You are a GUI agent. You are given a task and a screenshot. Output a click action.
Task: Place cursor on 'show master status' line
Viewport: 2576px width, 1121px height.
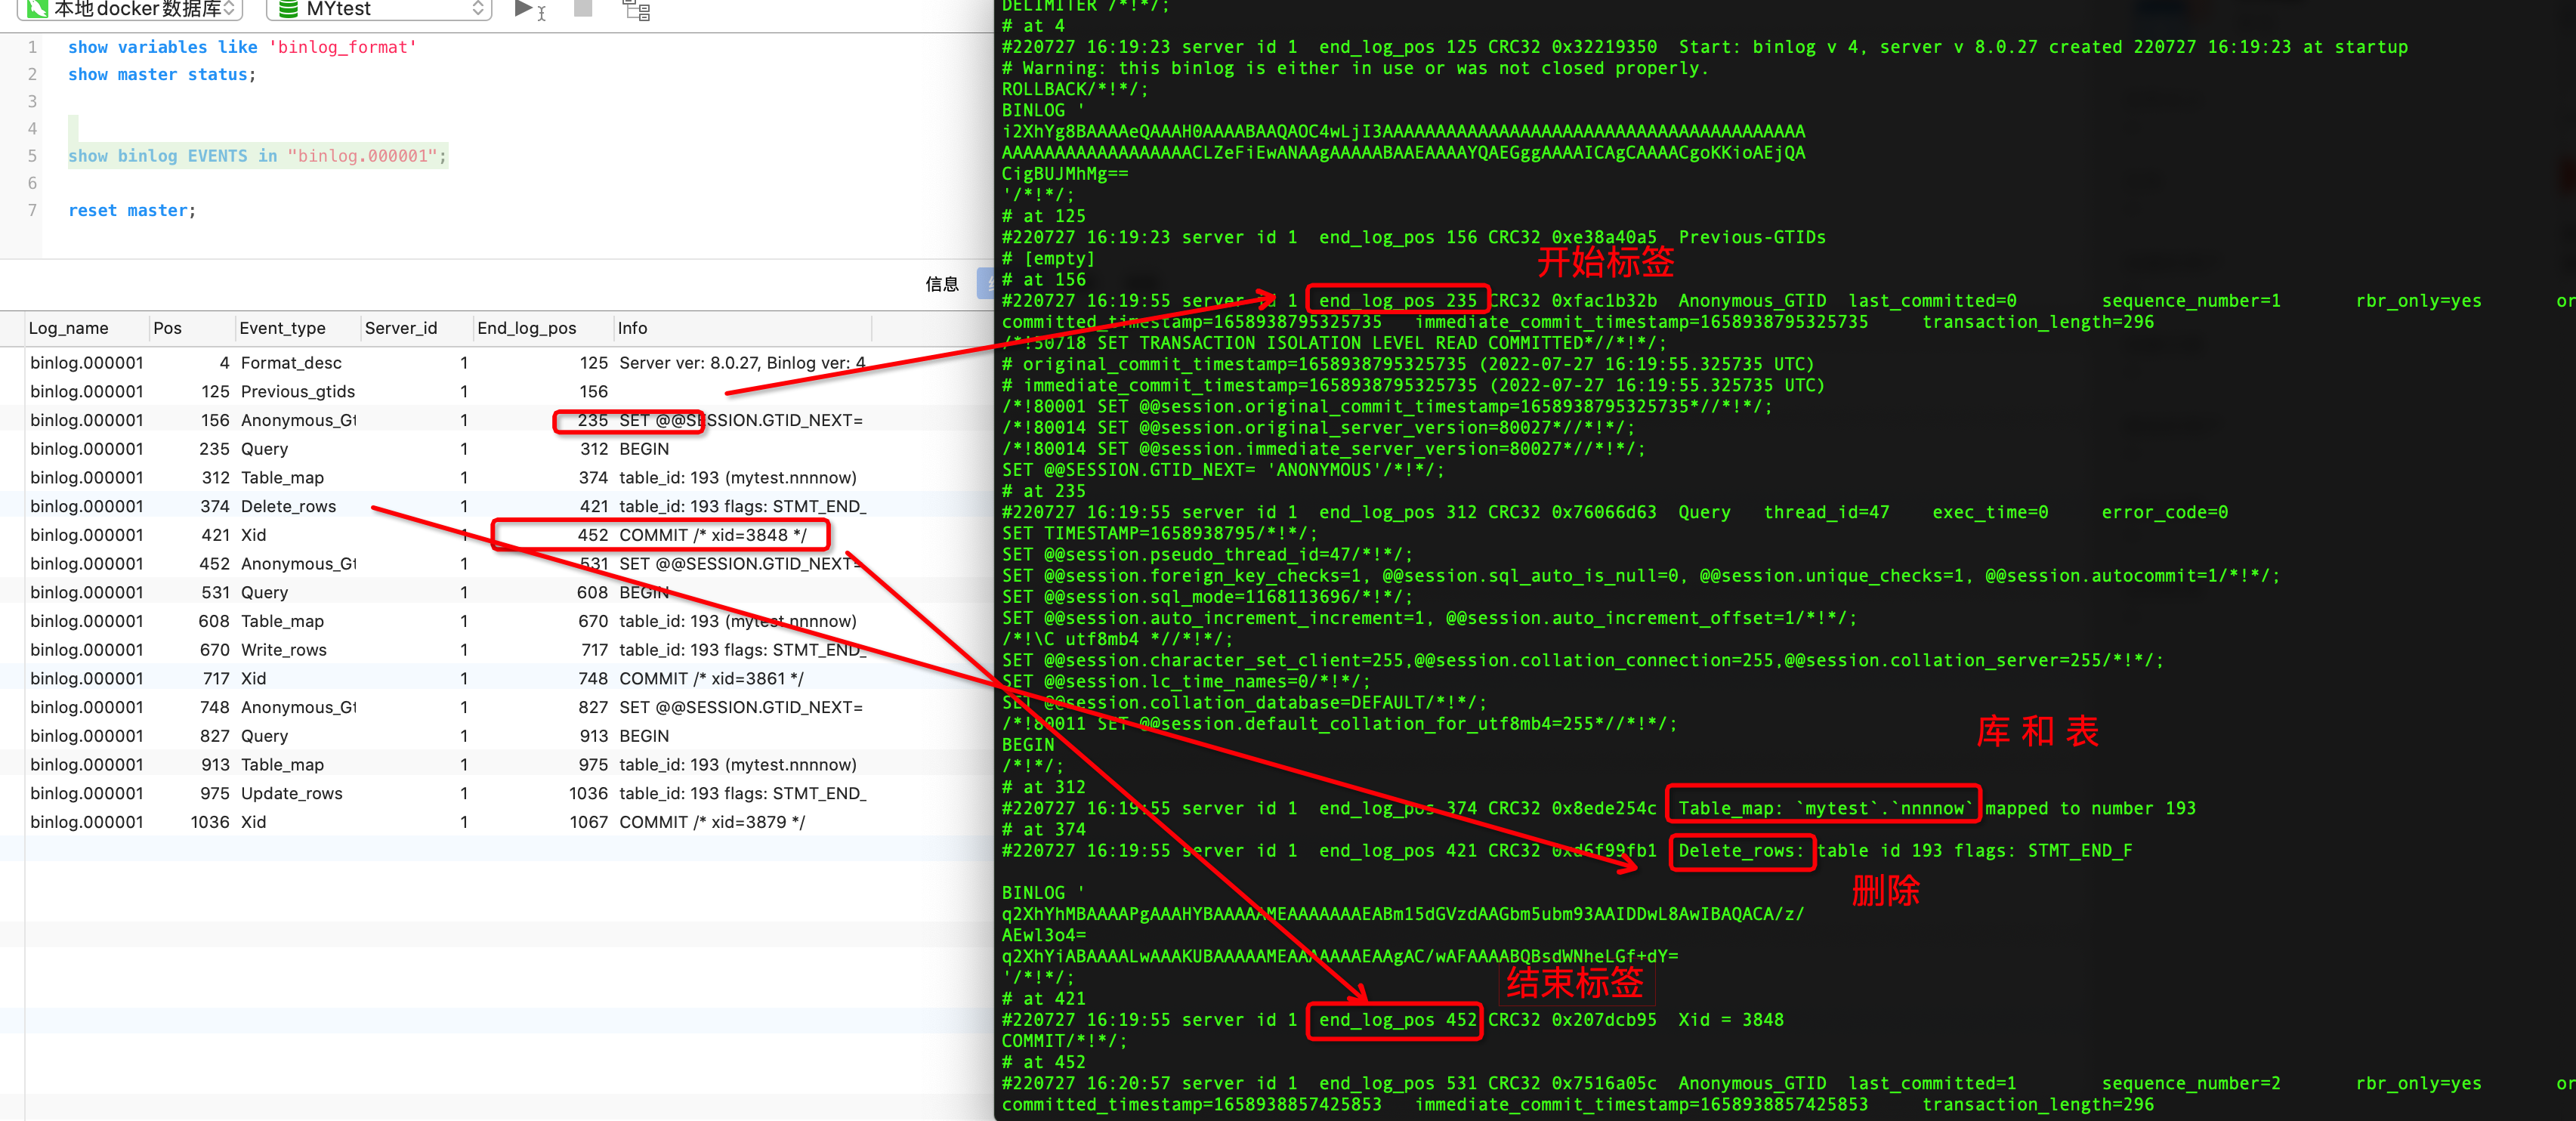point(161,74)
